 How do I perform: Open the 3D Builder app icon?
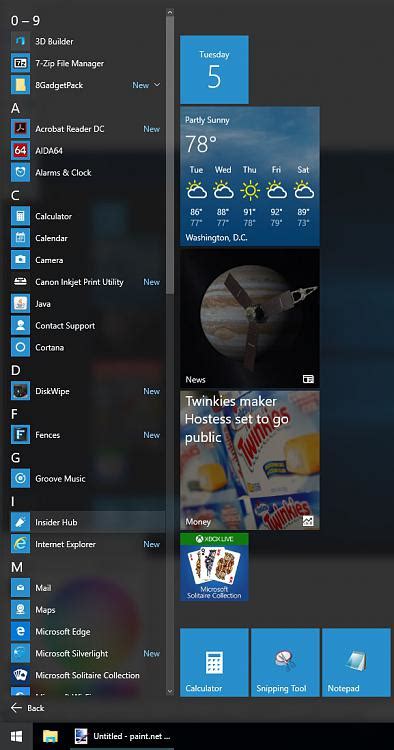[20, 42]
